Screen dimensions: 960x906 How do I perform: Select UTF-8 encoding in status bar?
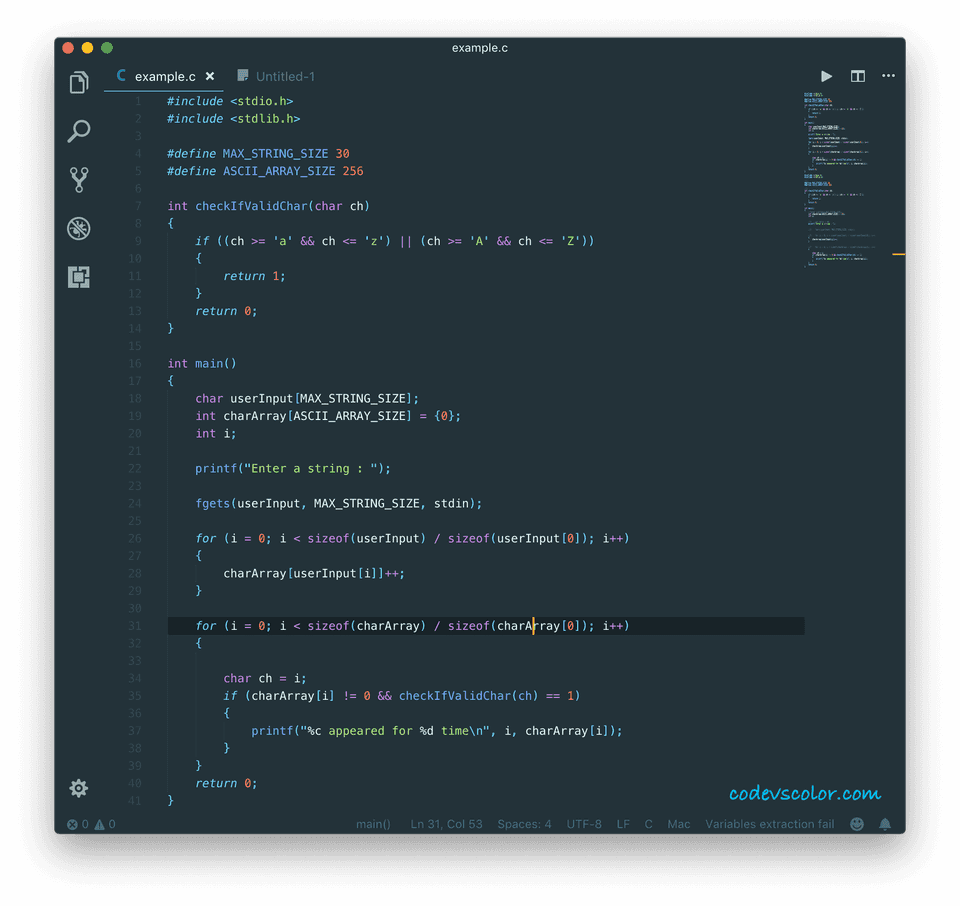tap(584, 824)
